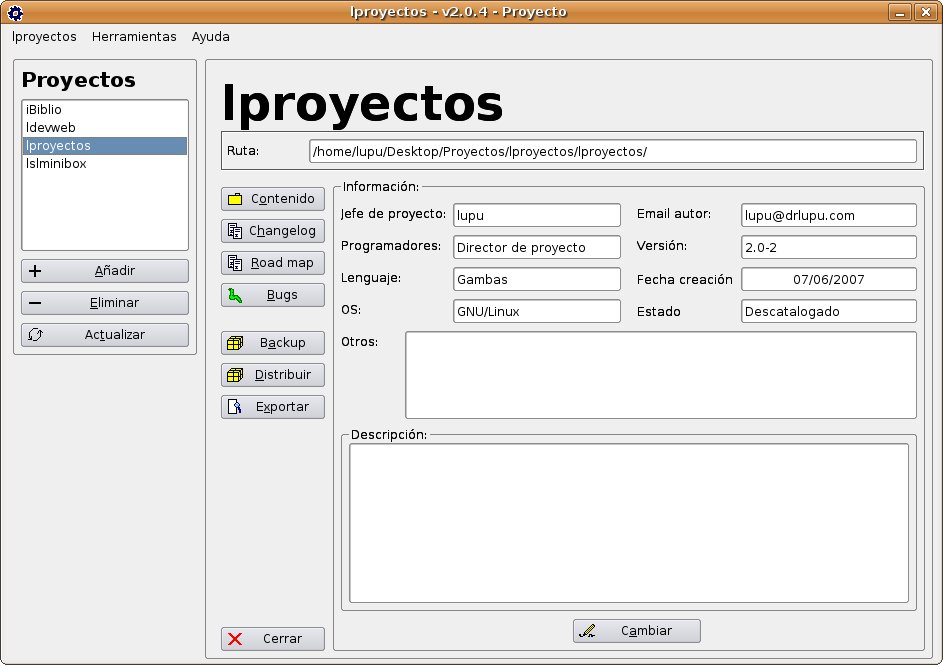
Task: Click the red X Cerrar icon
Action: click(235, 639)
